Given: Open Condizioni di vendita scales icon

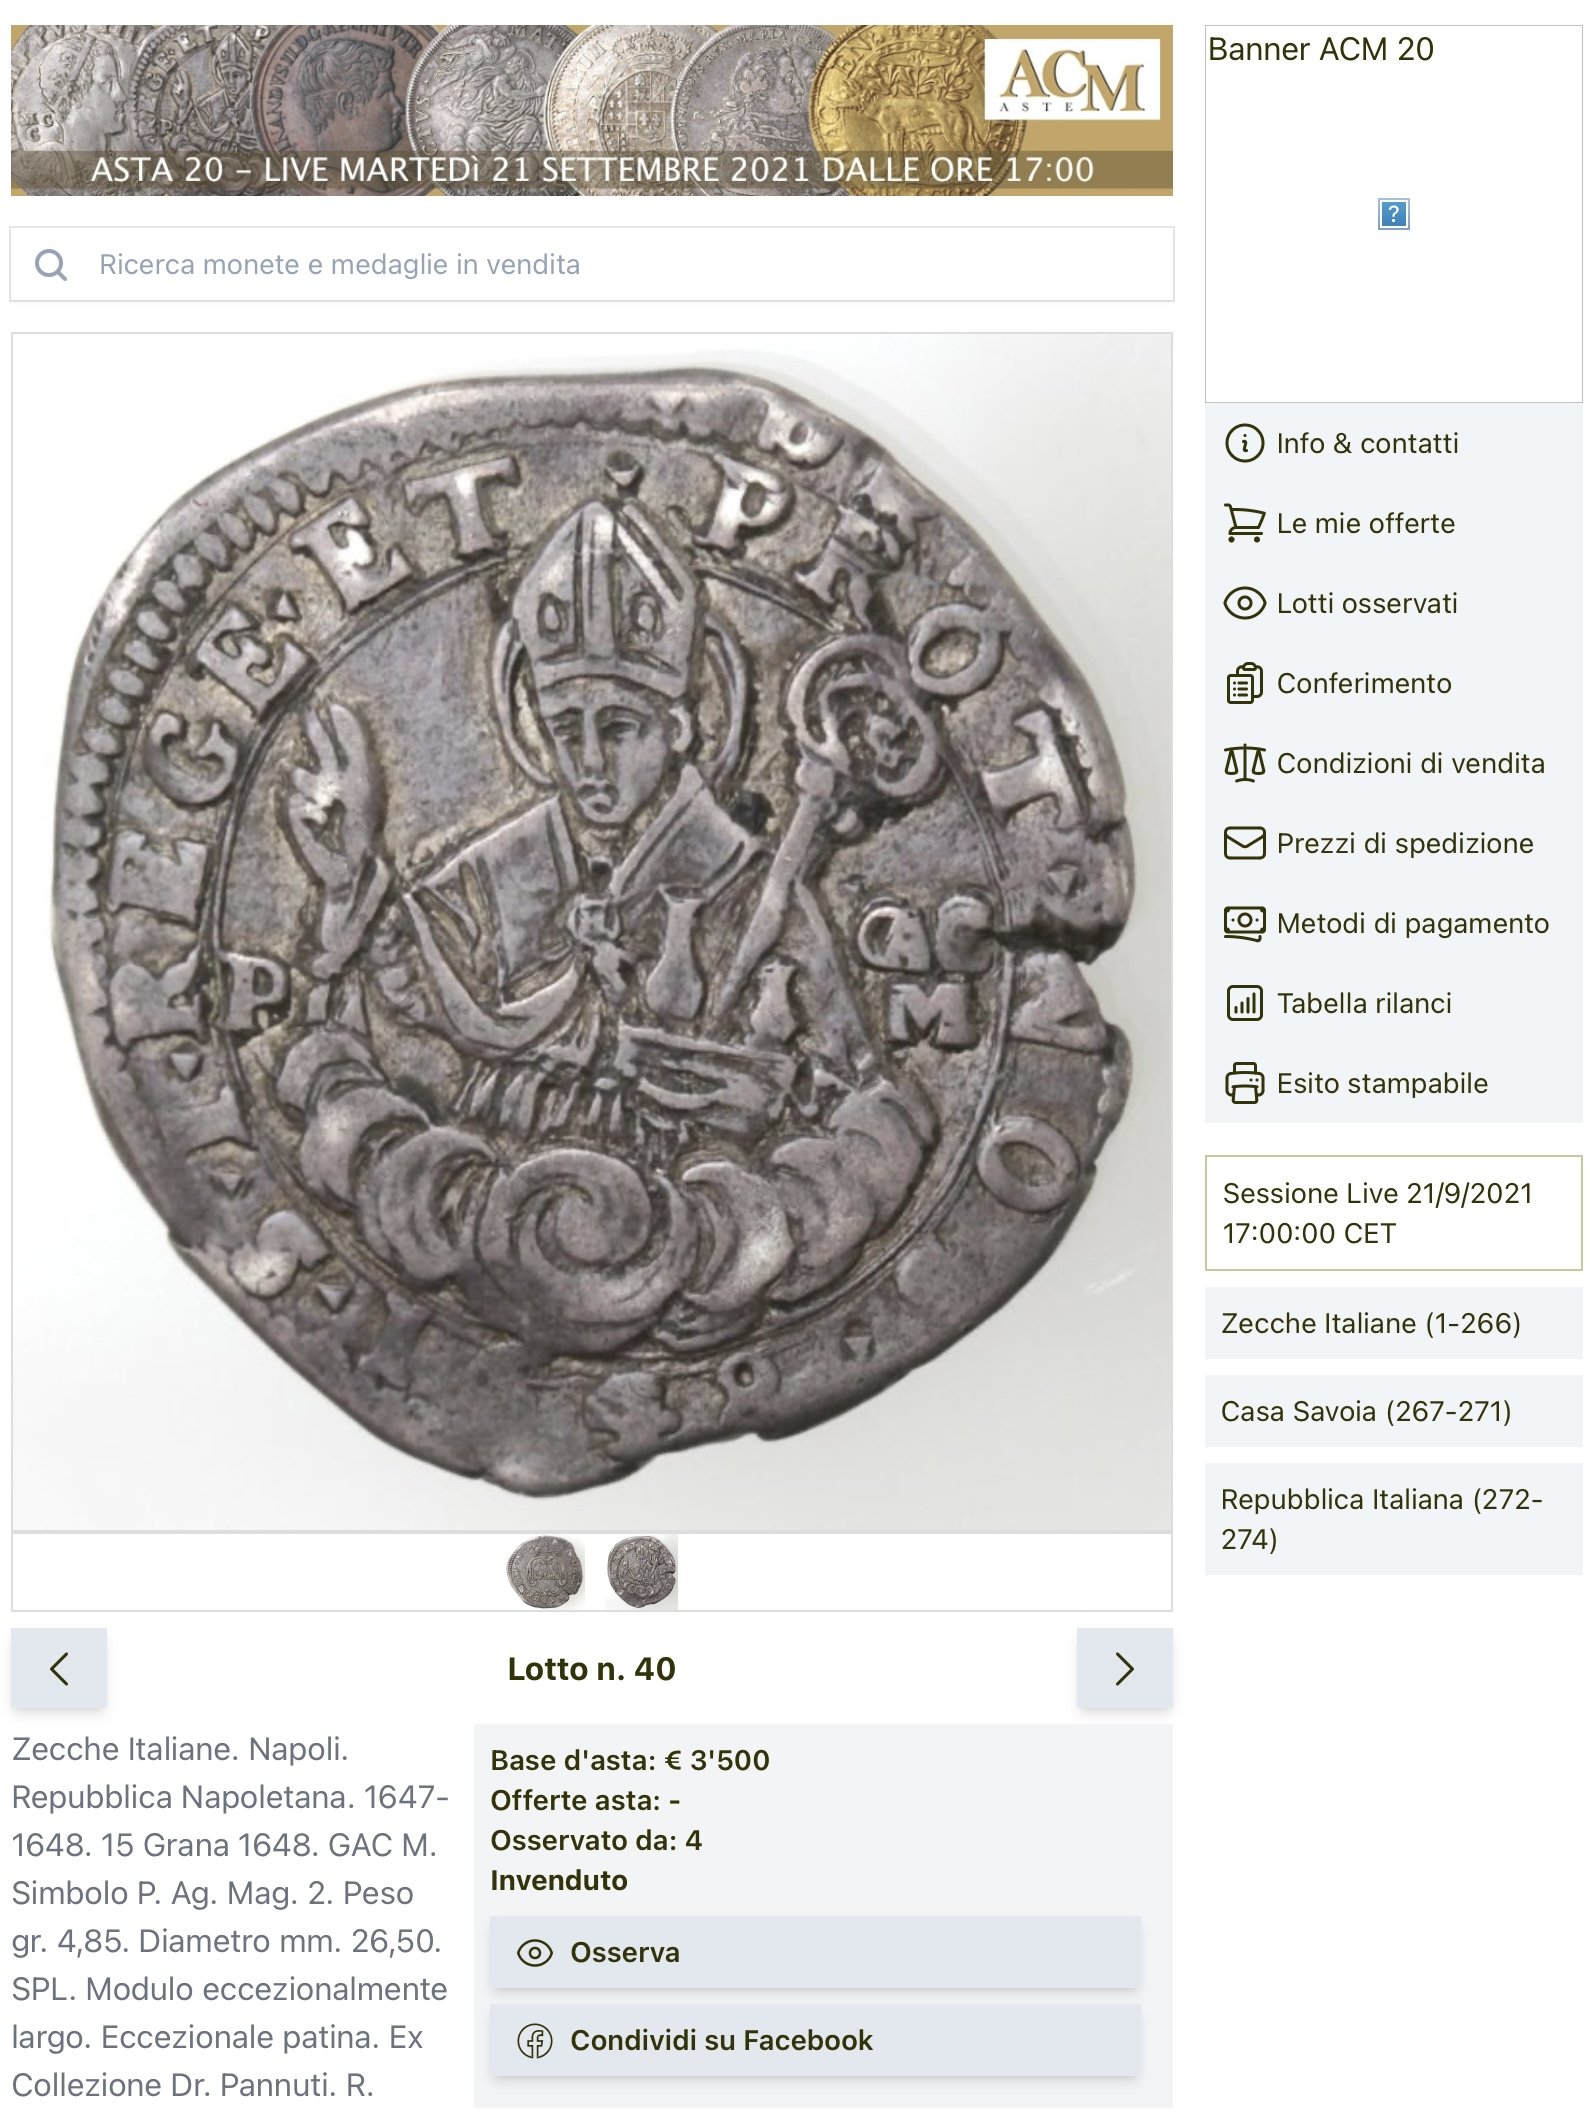Looking at the screenshot, I should [1244, 763].
